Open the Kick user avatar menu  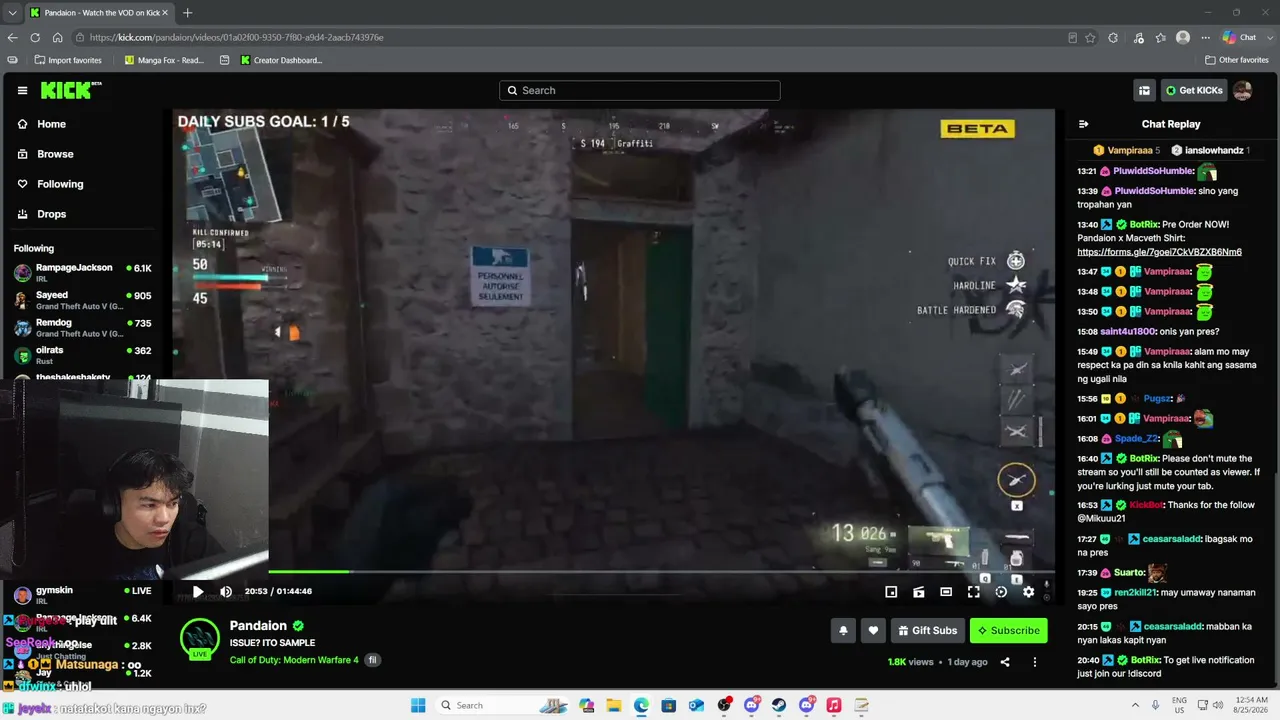click(1243, 90)
